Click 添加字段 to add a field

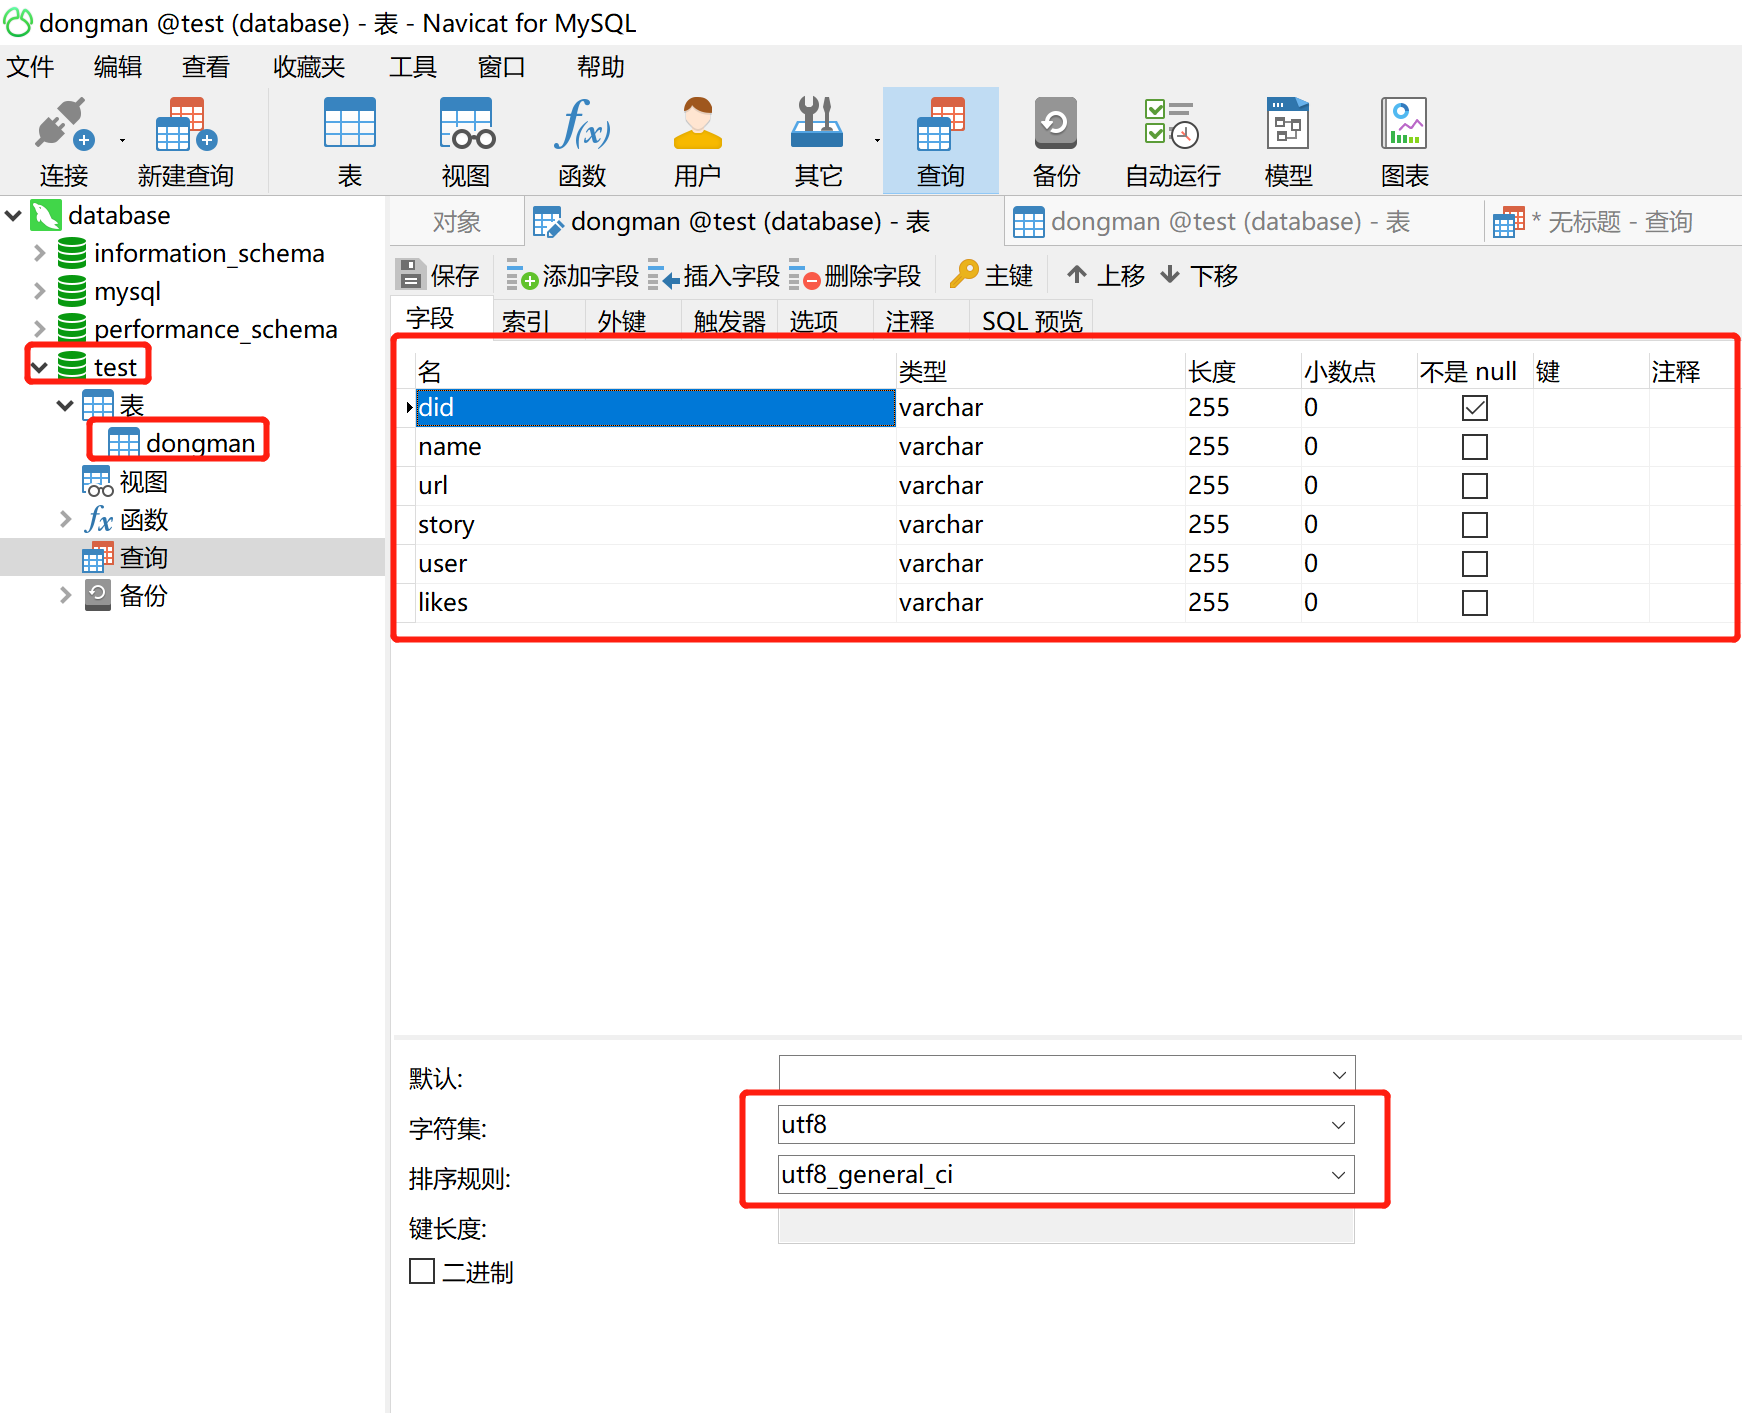572,274
